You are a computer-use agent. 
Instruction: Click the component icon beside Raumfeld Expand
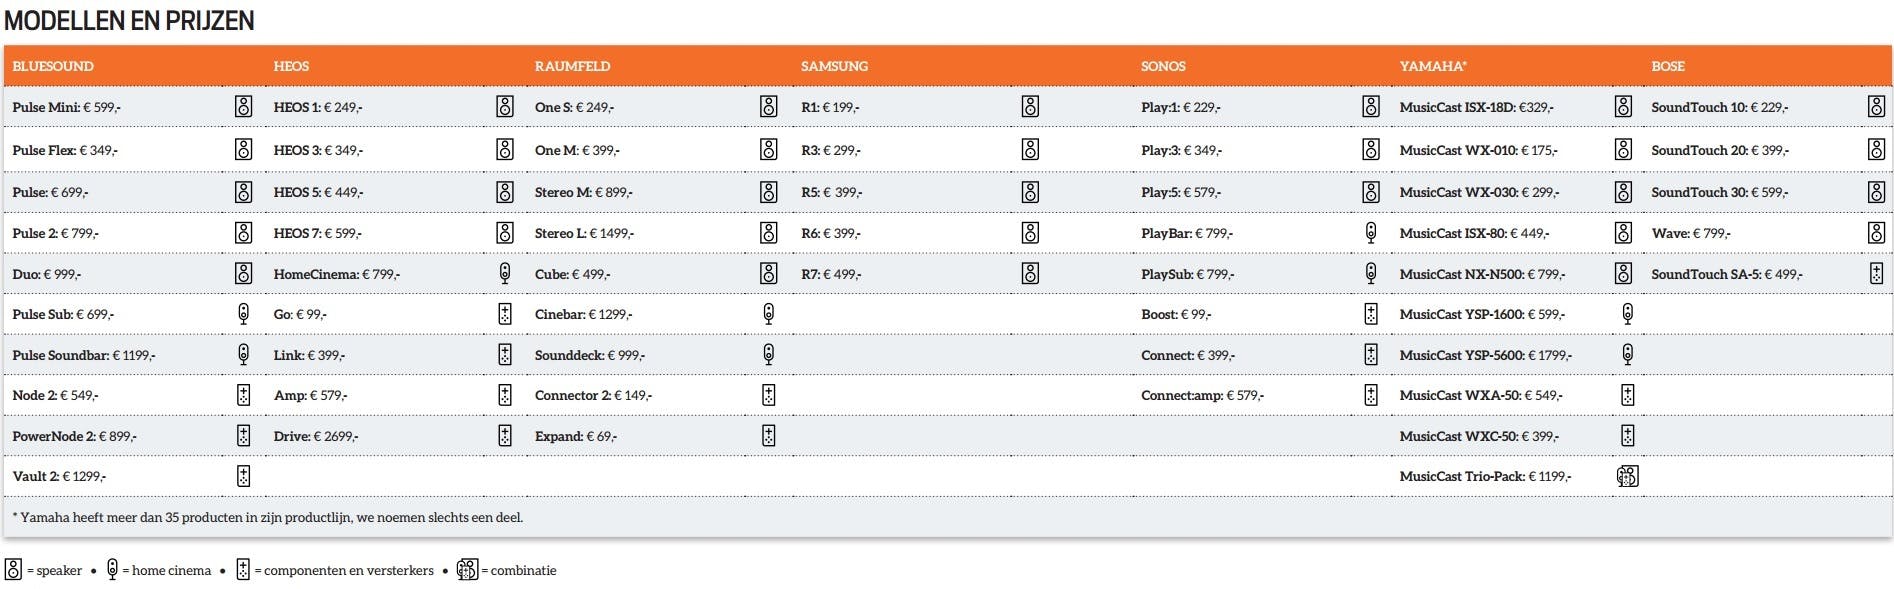pyautogui.click(x=768, y=436)
